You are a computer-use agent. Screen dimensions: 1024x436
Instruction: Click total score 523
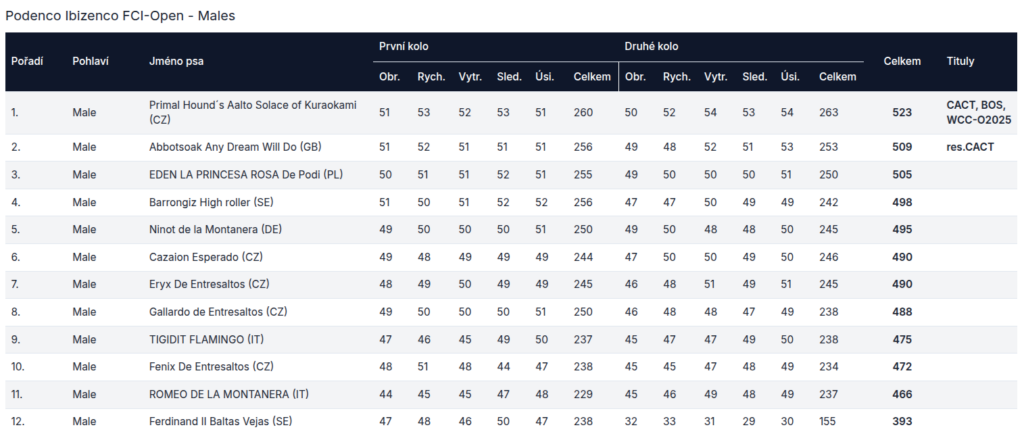902,112
